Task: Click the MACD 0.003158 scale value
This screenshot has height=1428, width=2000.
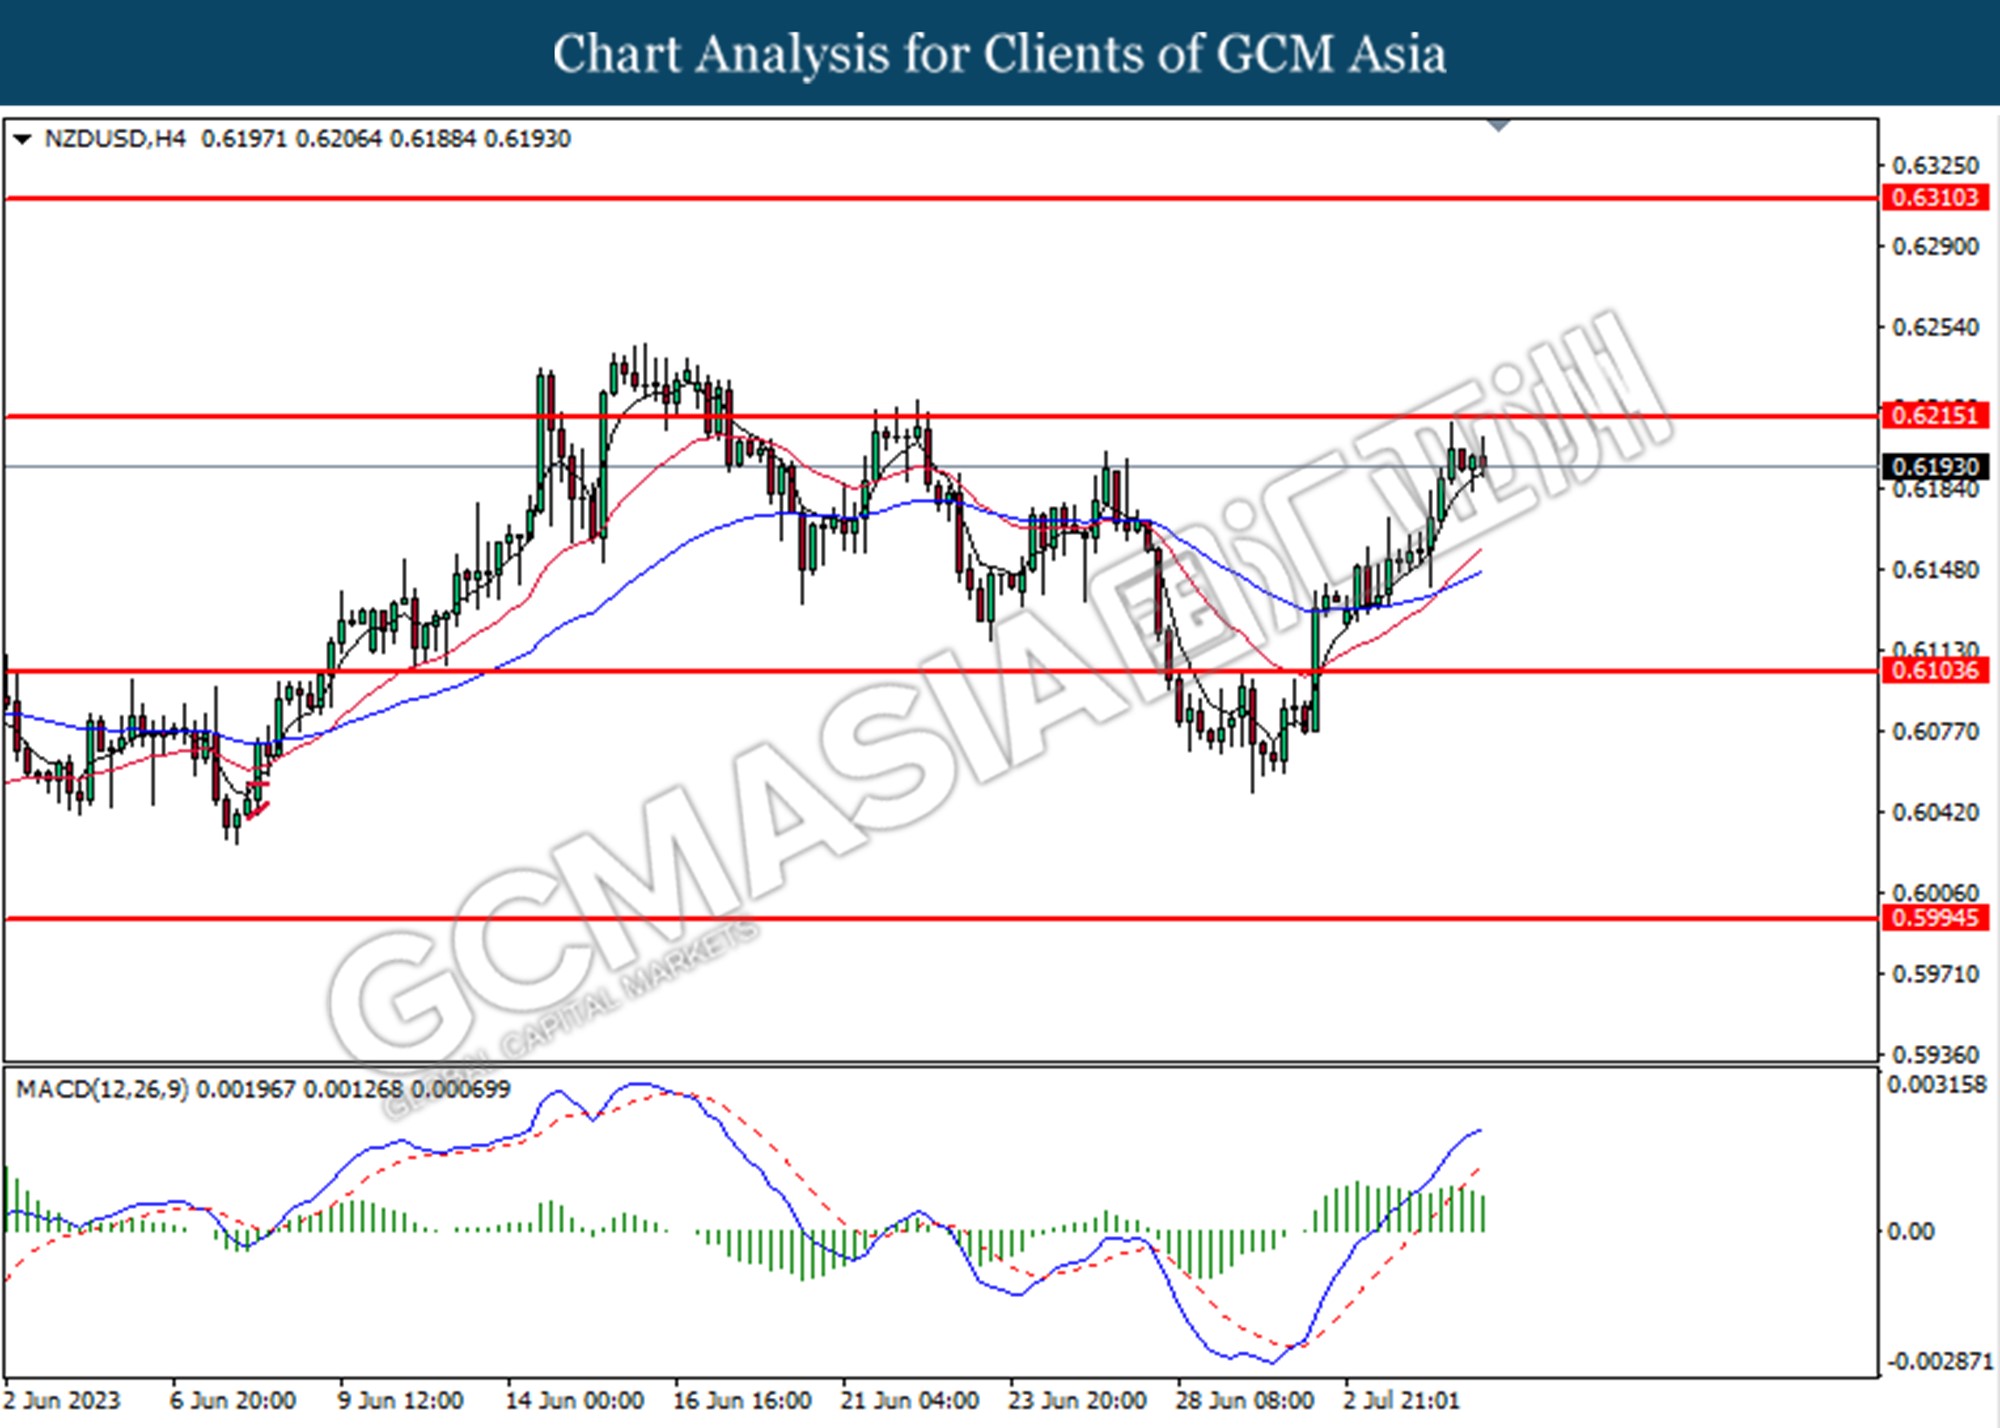Action: click(1937, 1084)
